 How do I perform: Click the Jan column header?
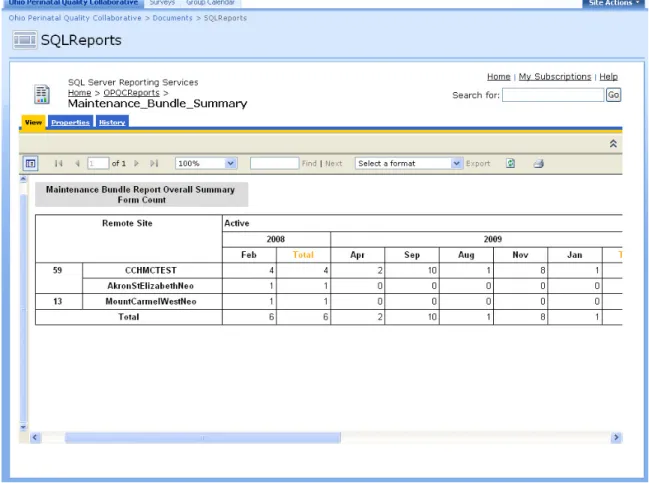point(574,255)
